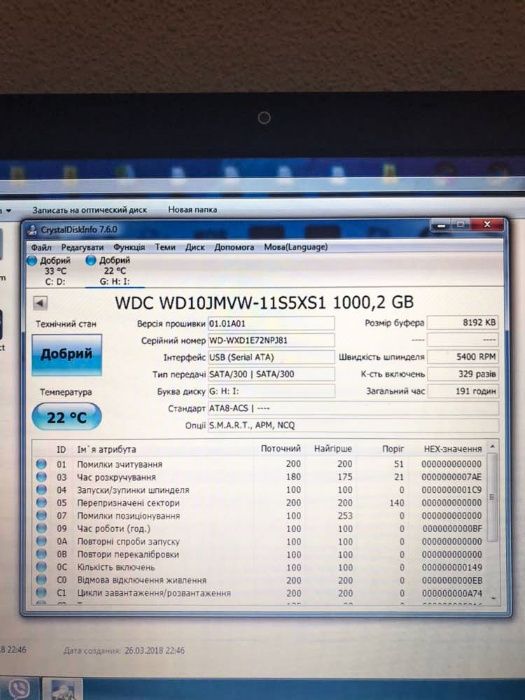Click the Поріг column header

click(x=393, y=449)
